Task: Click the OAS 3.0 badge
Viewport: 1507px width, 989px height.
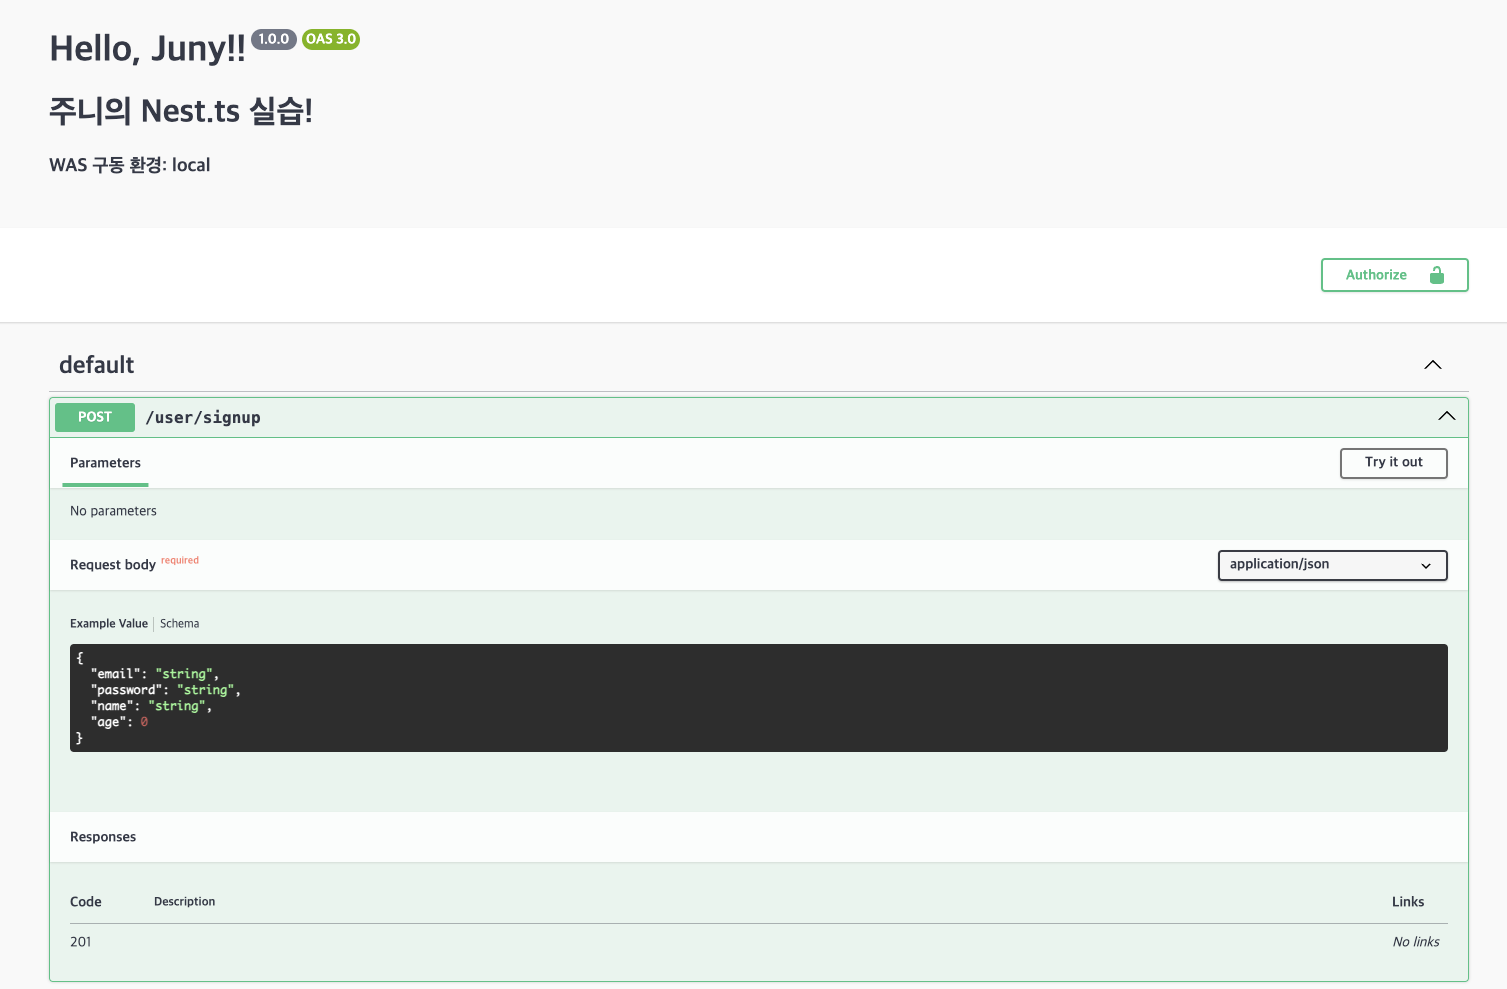Action: [x=331, y=39]
